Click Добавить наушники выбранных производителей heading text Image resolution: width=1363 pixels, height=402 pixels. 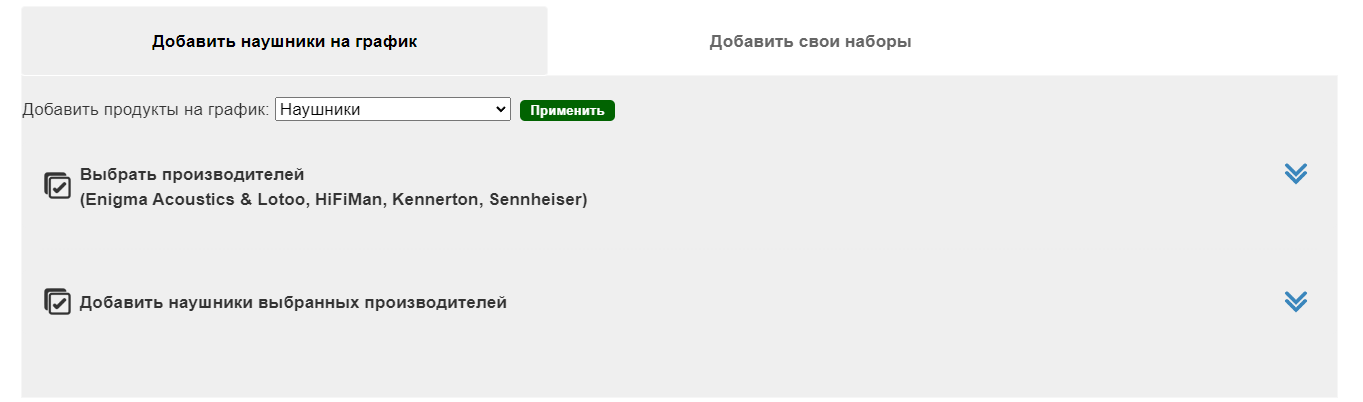pos(293,302)
